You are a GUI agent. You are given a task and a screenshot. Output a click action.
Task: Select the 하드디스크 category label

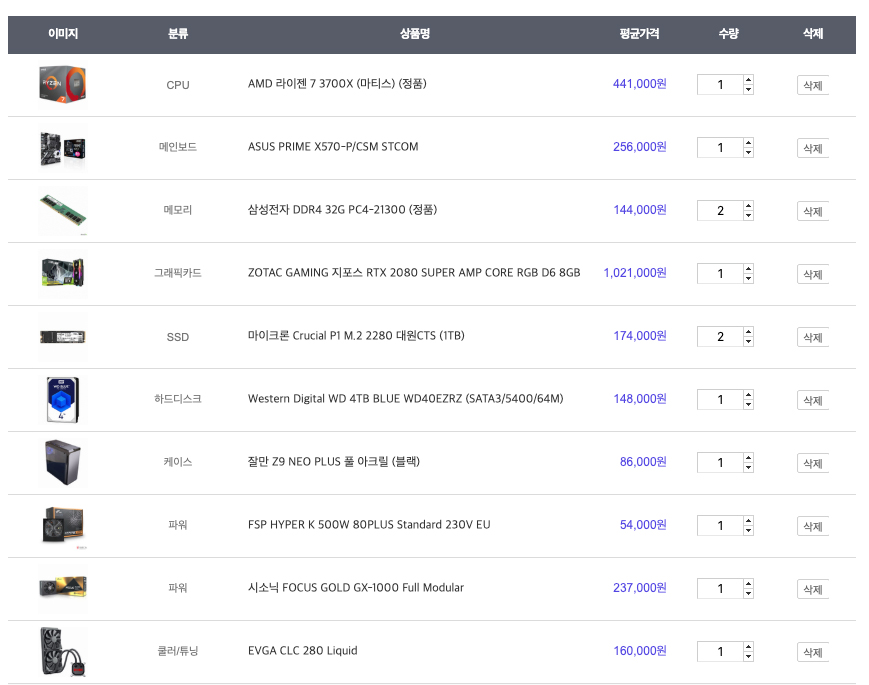pyautogui.click(x=178, y=399)
